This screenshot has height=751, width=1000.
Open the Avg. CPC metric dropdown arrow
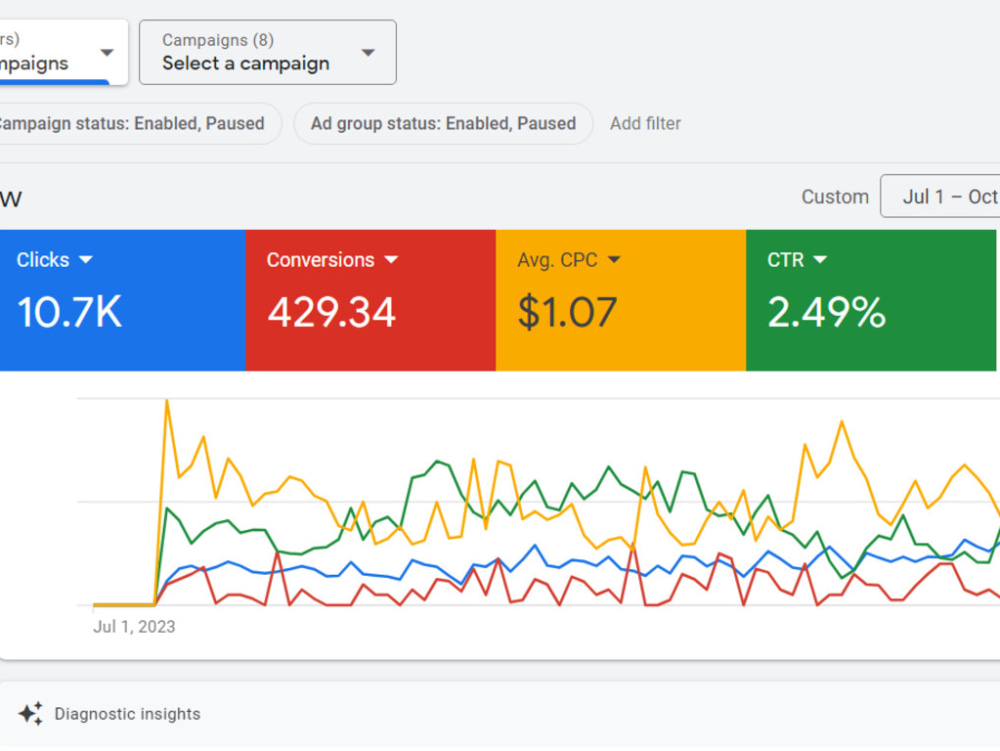[614, 259]
